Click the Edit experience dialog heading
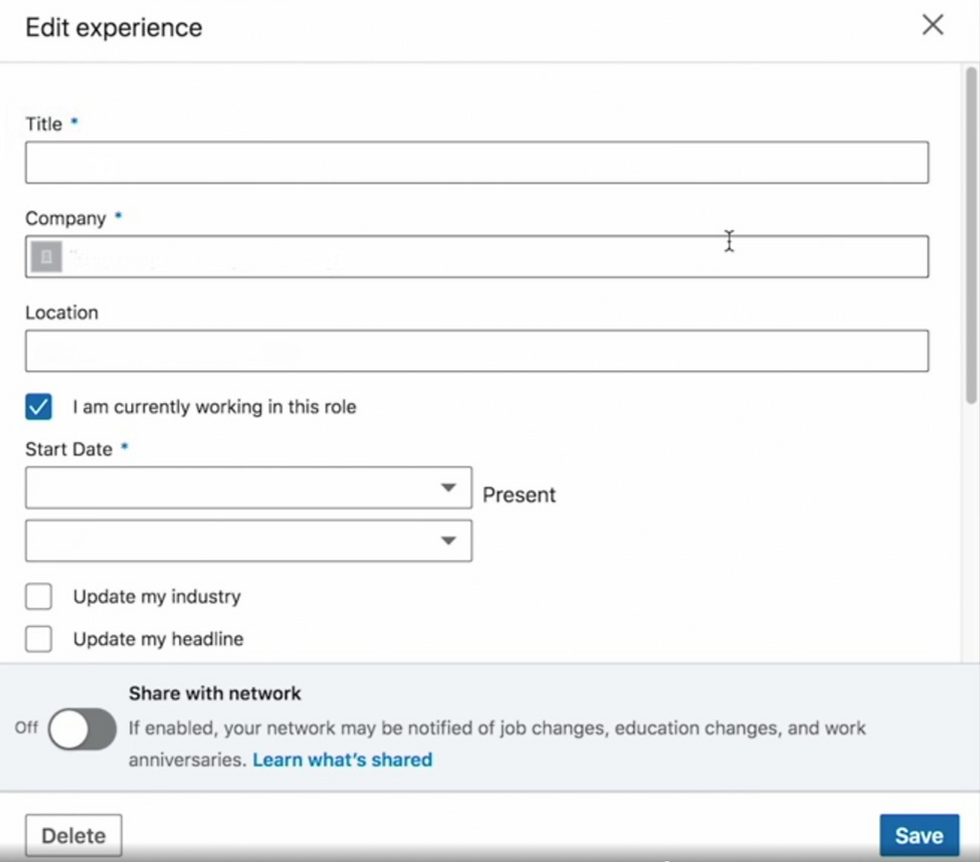 (114, 27)
